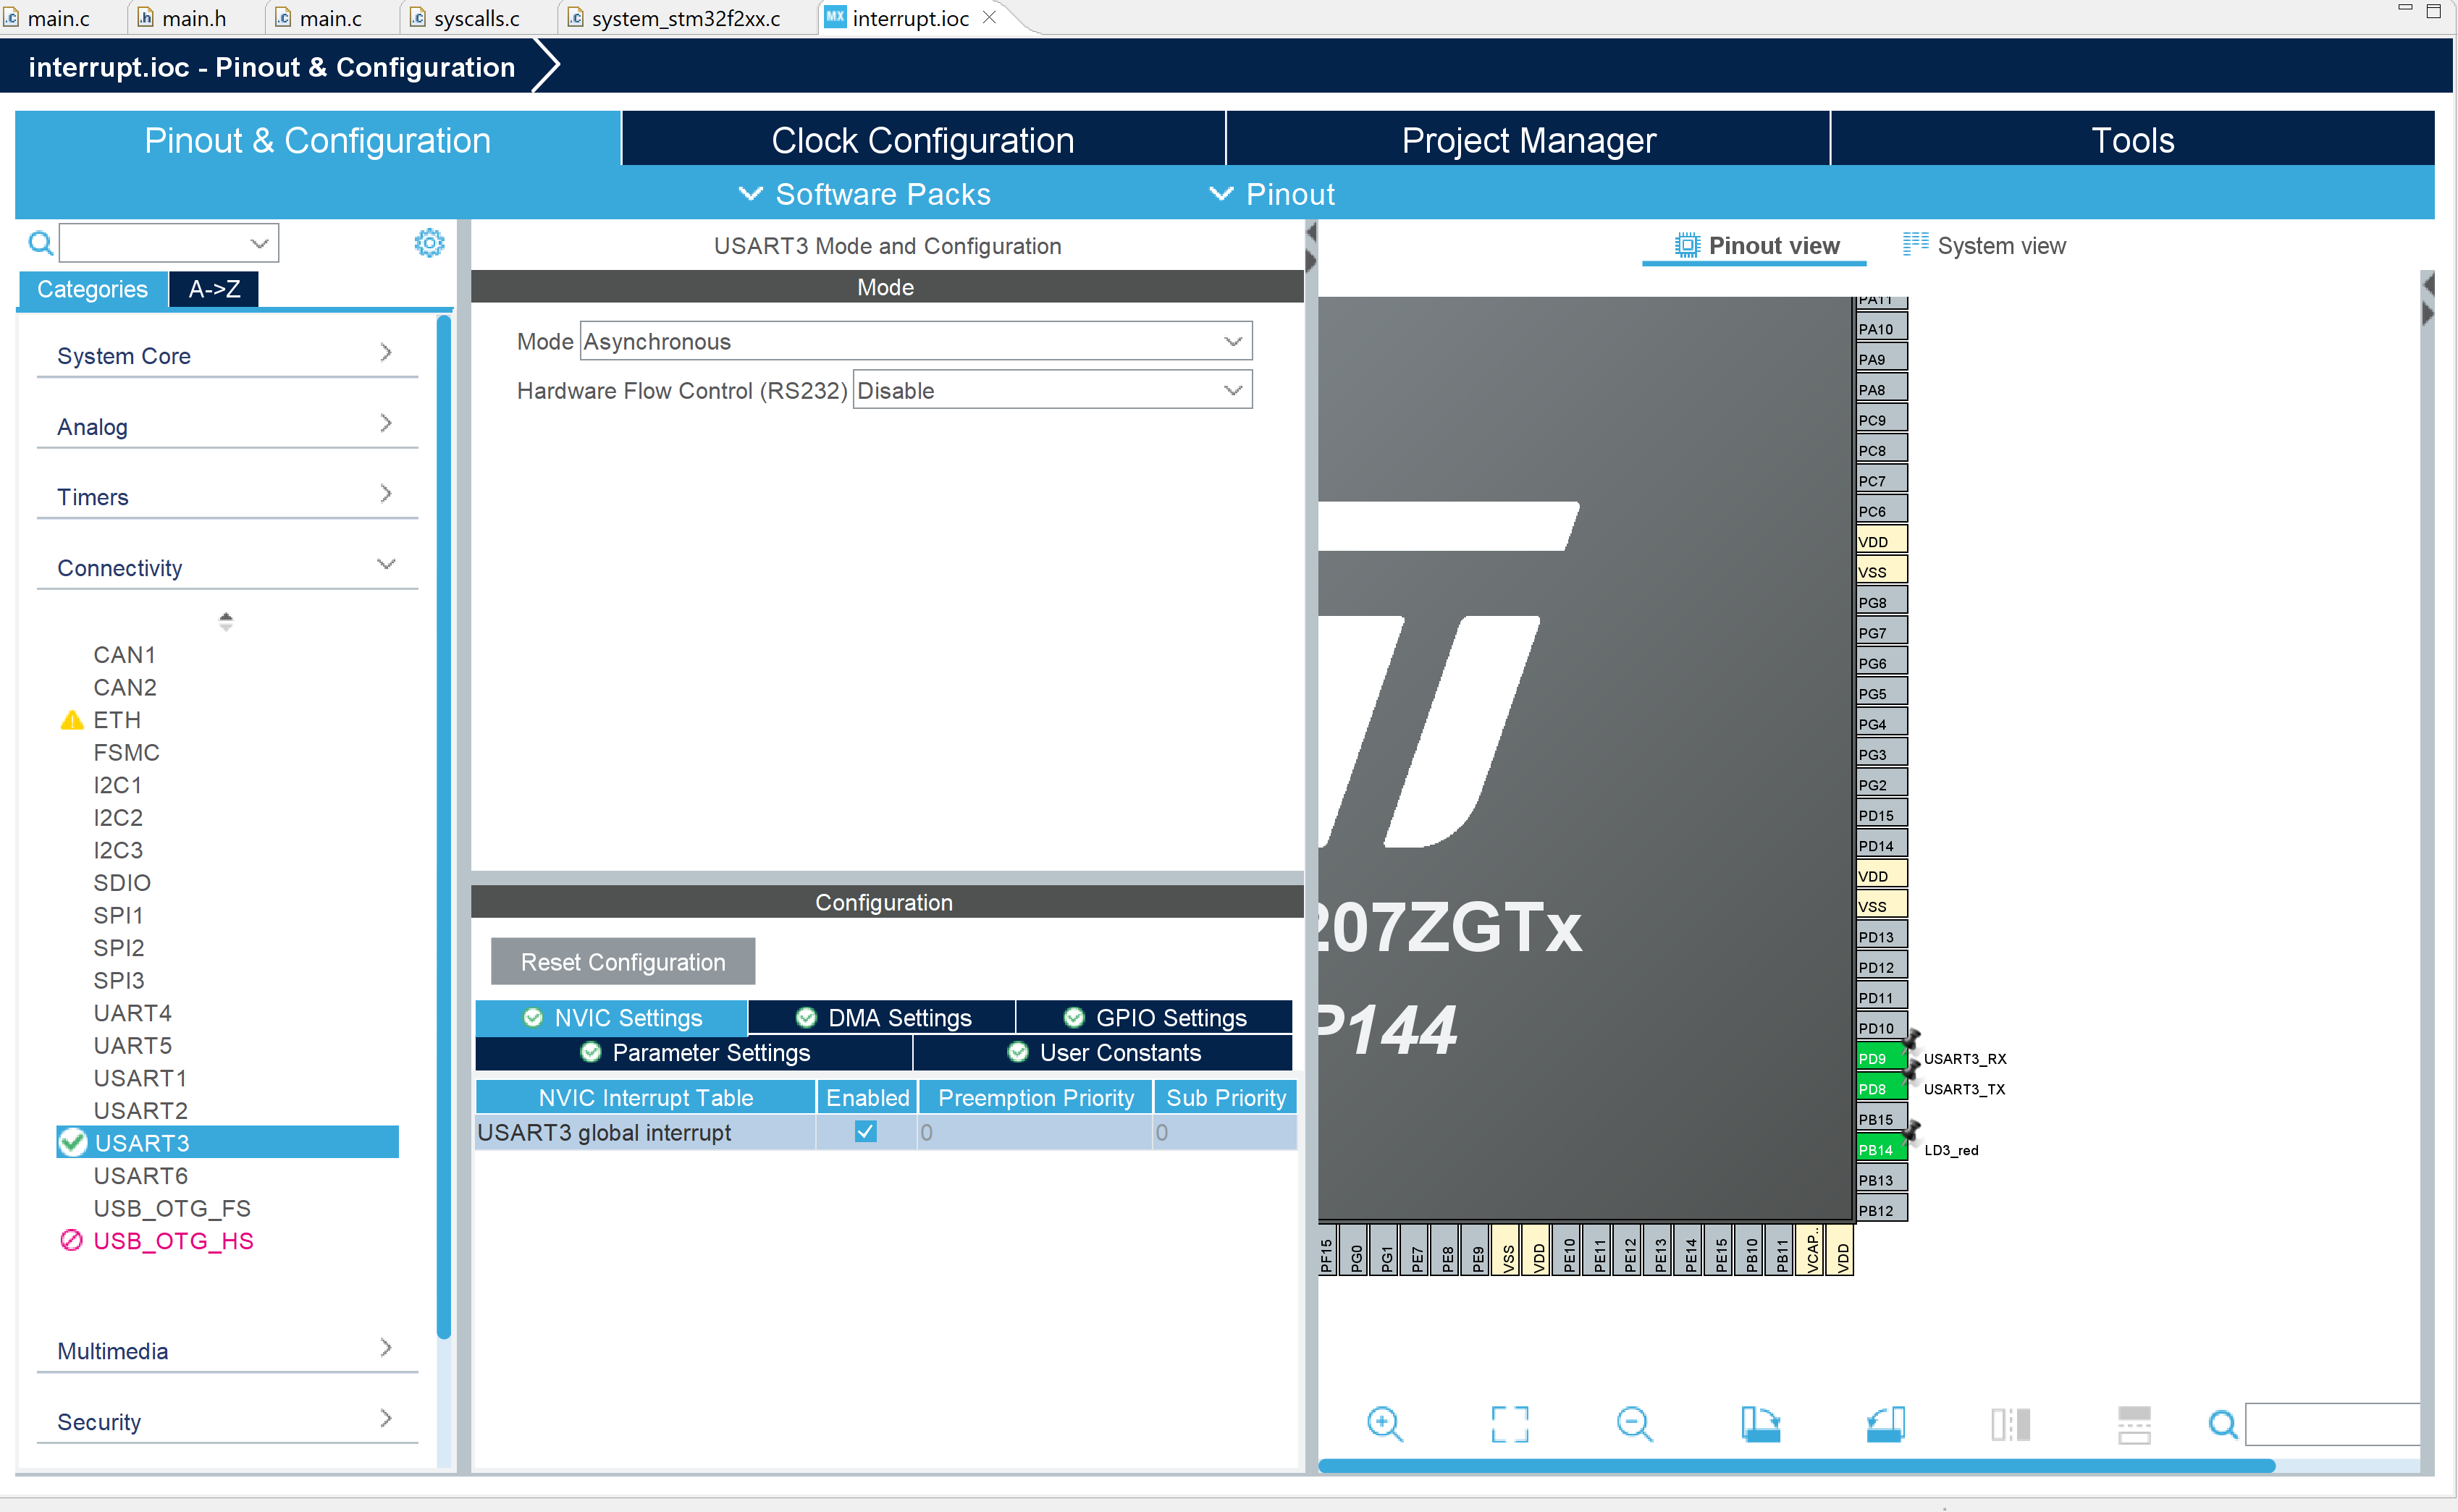Viewport: 2458px width, 1512px height.
Task: Click Reset Configuration button
Action: [x=621, y=960]
